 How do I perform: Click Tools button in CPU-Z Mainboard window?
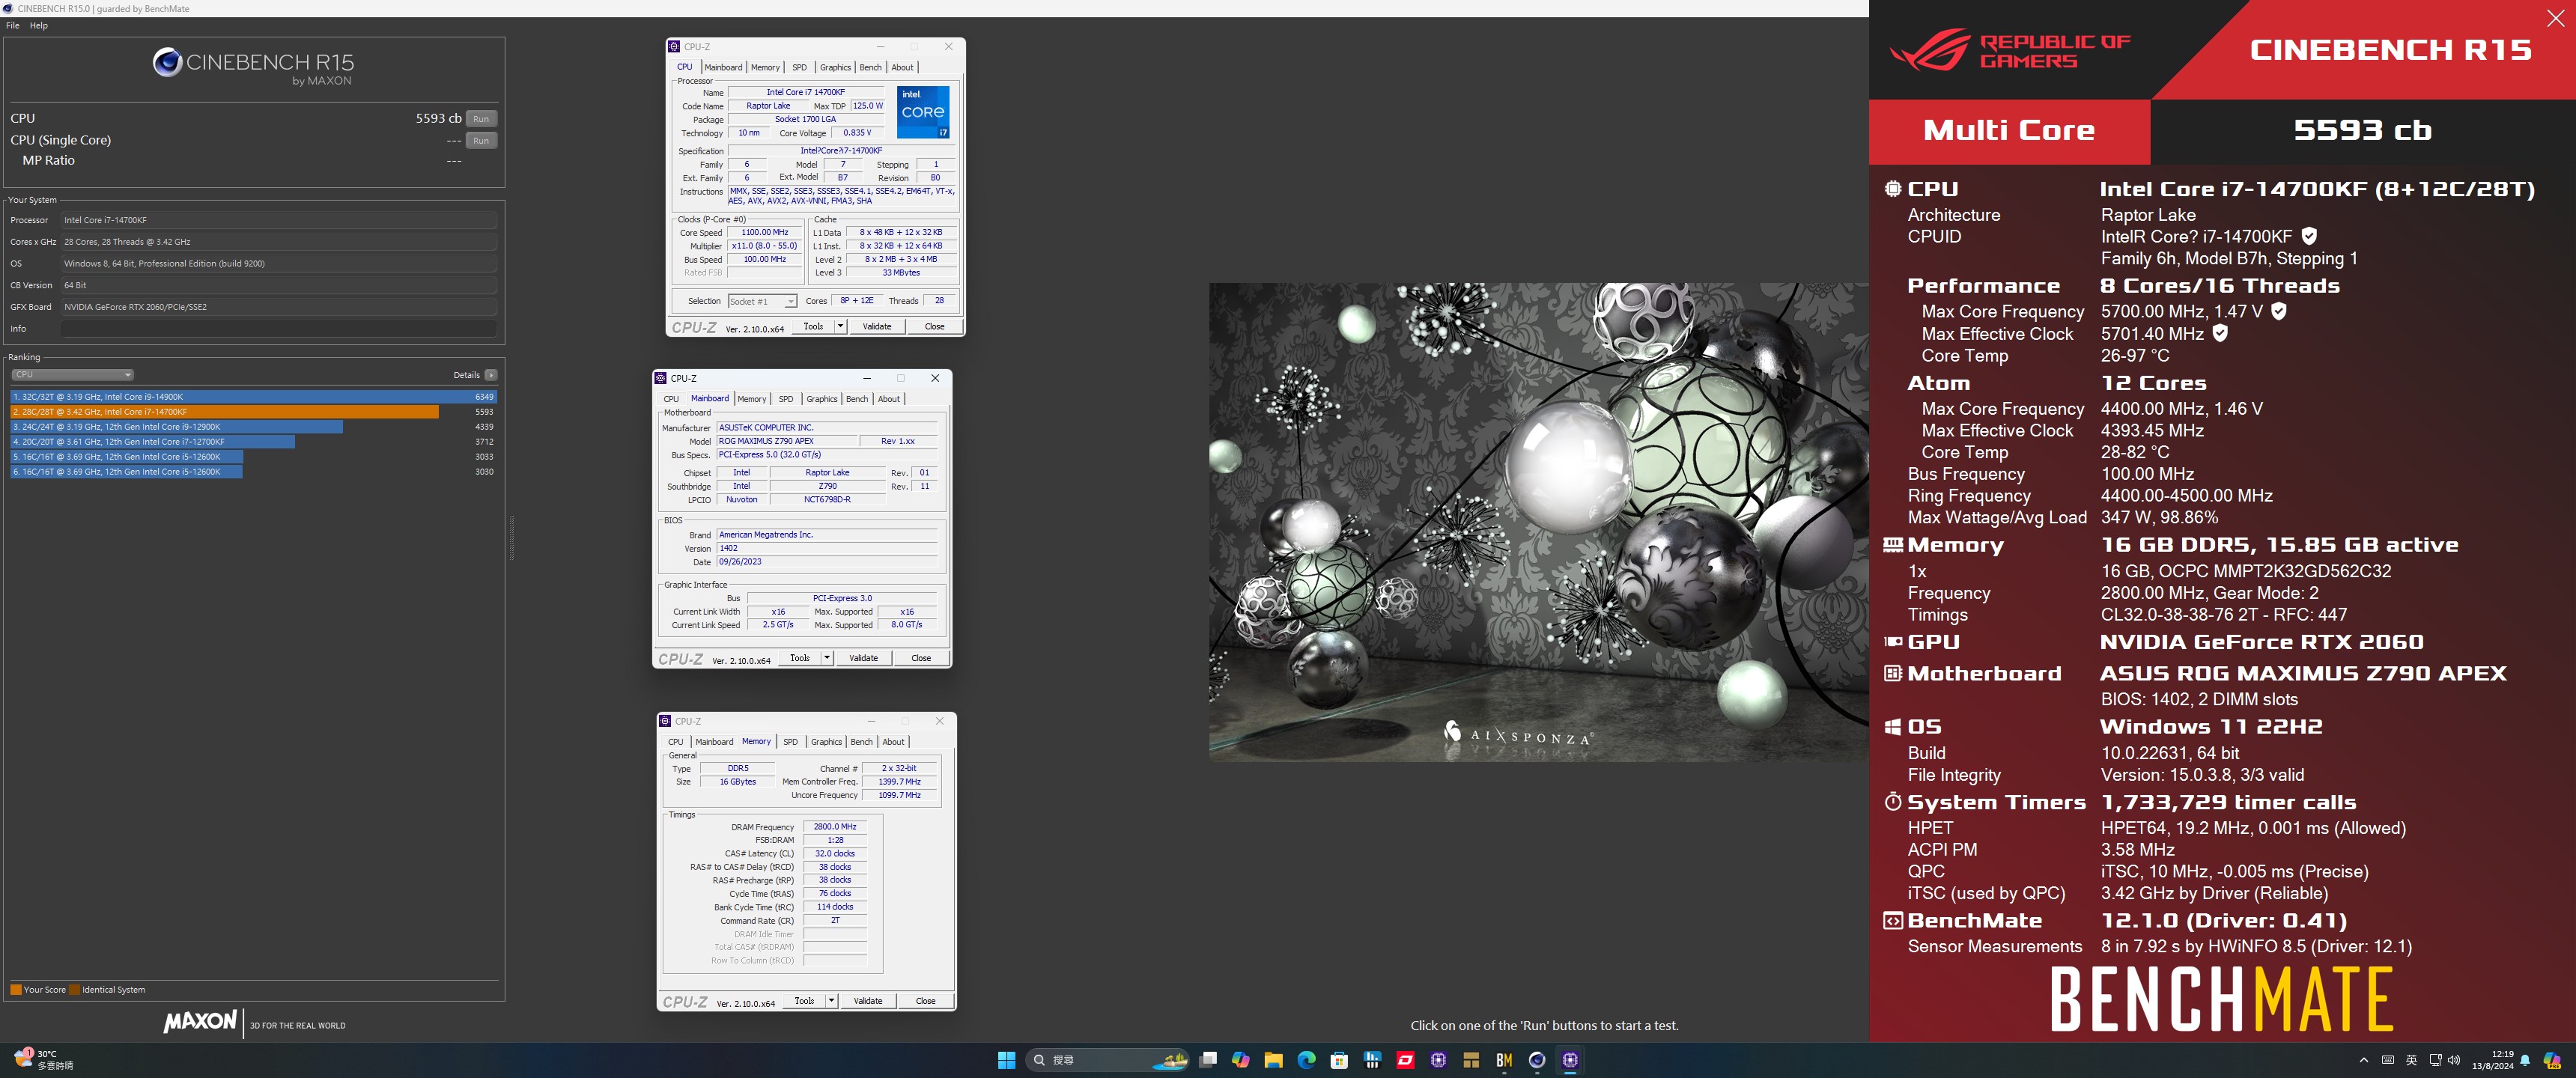[x=800, y=658]
